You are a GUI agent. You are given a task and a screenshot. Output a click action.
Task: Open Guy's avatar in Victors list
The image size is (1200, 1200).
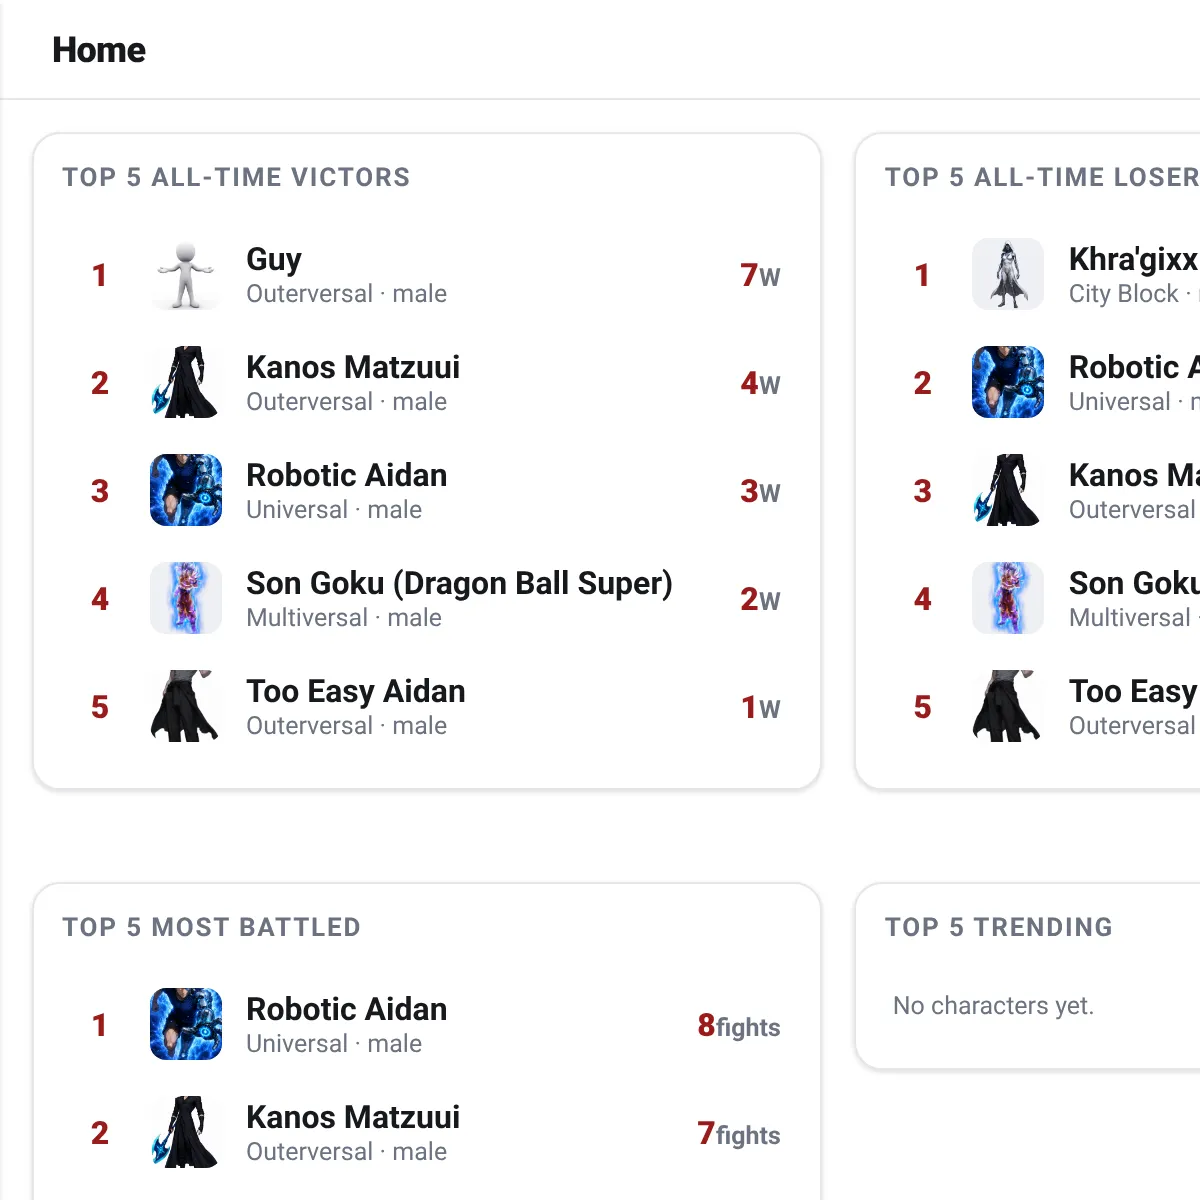point(186,274)
